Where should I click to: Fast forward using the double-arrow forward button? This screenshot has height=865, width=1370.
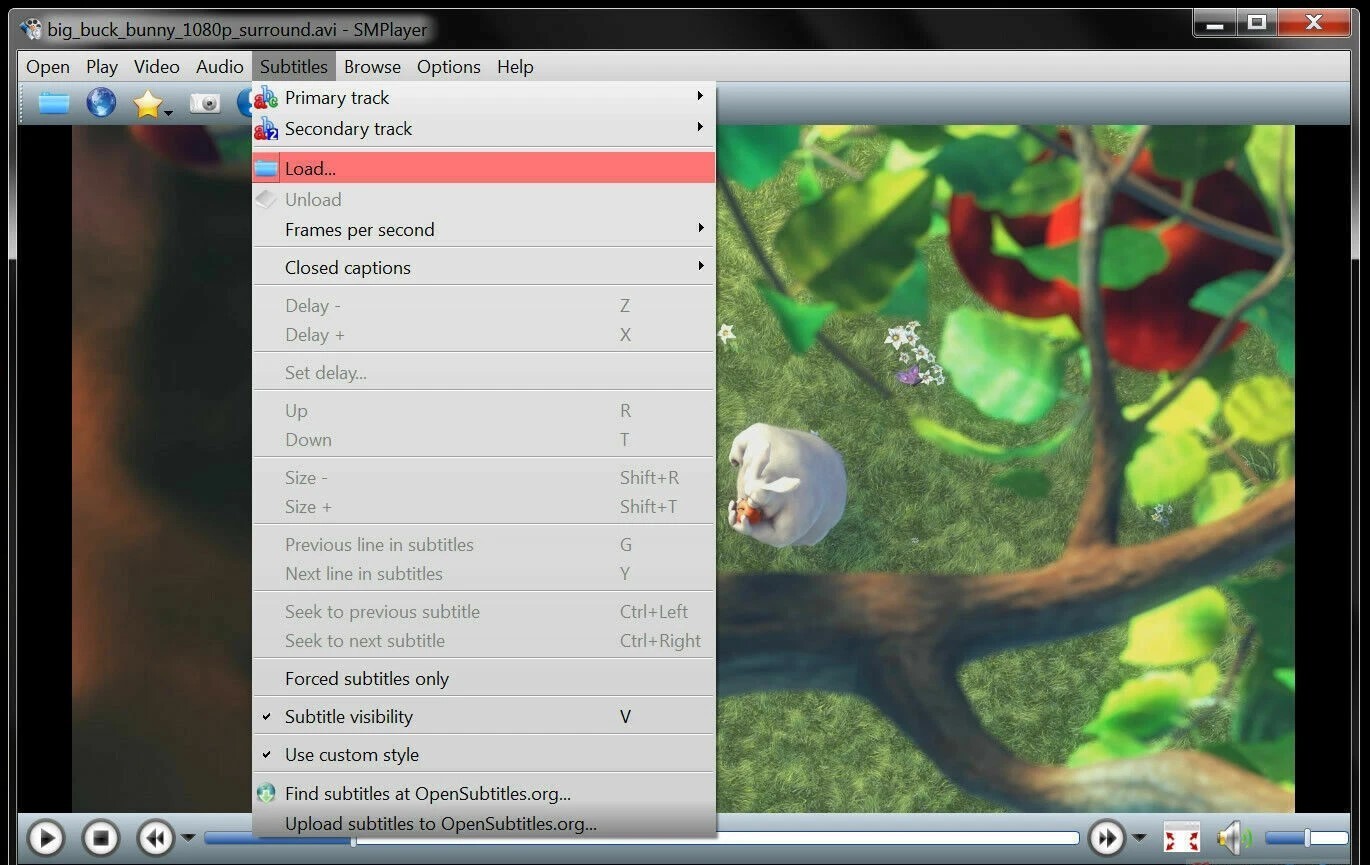(x=1106, y=837)
